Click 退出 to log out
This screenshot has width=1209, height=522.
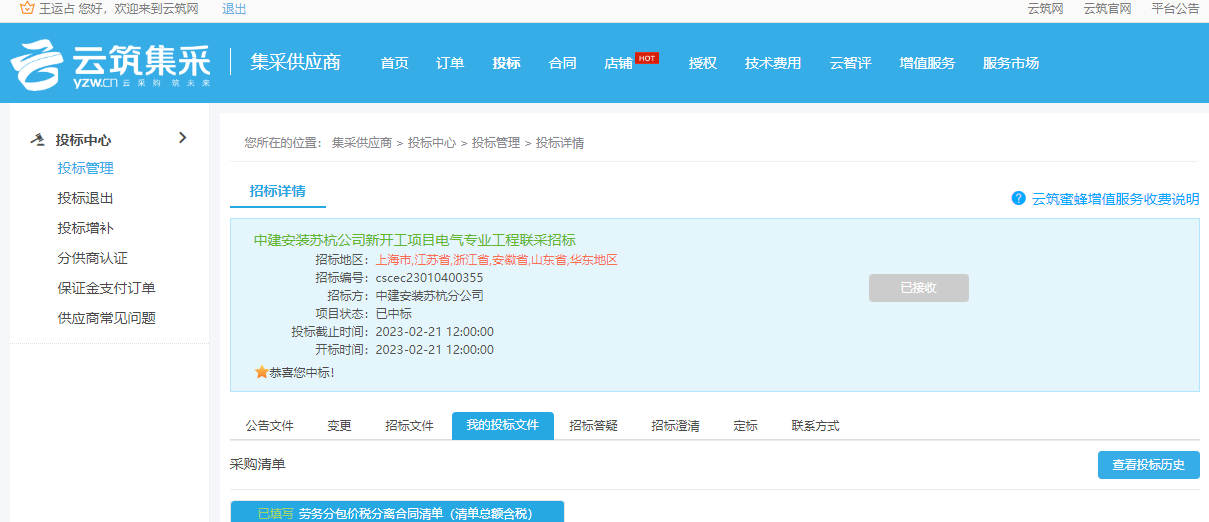click(x=234, y=9)
